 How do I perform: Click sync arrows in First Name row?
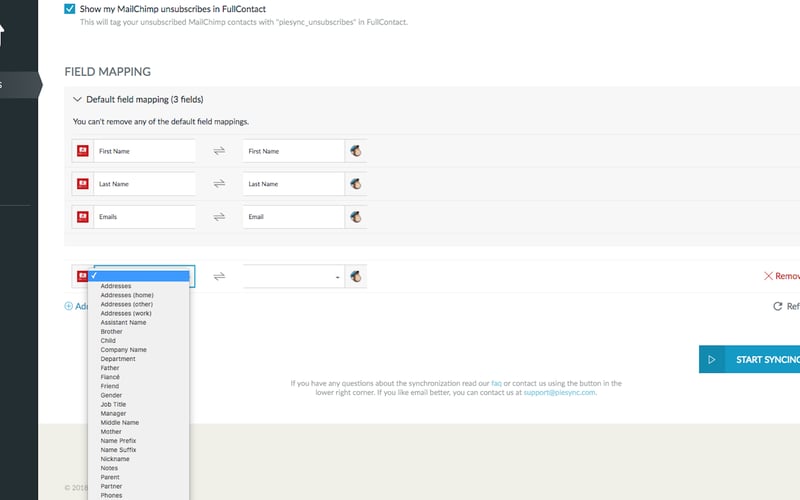point(219,151)
